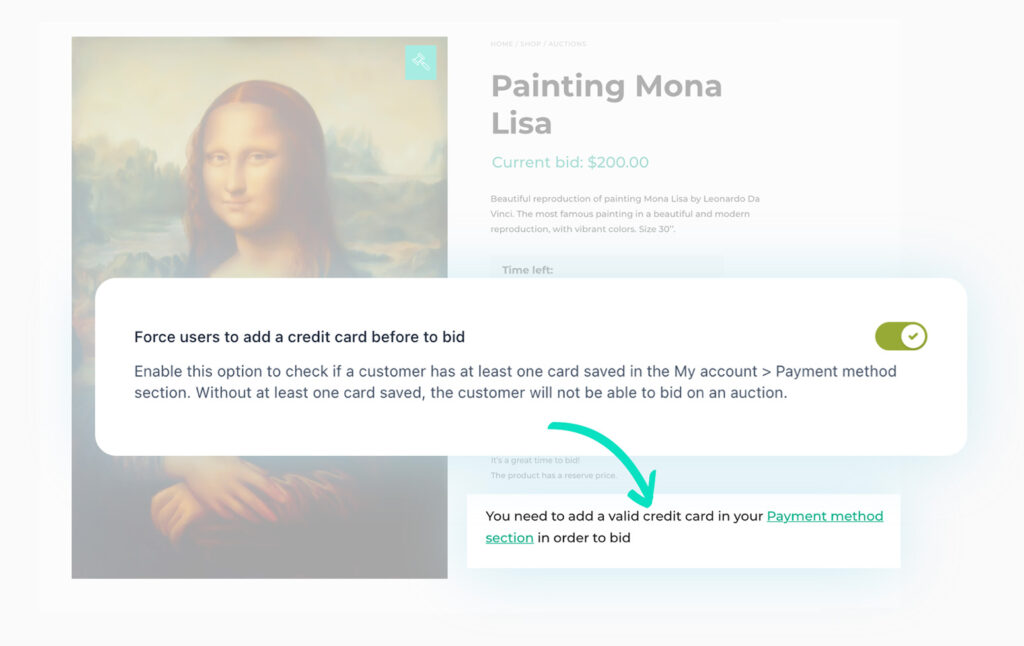Click the Time left heading
The image size is (1024, 646).
coord(527,269)
